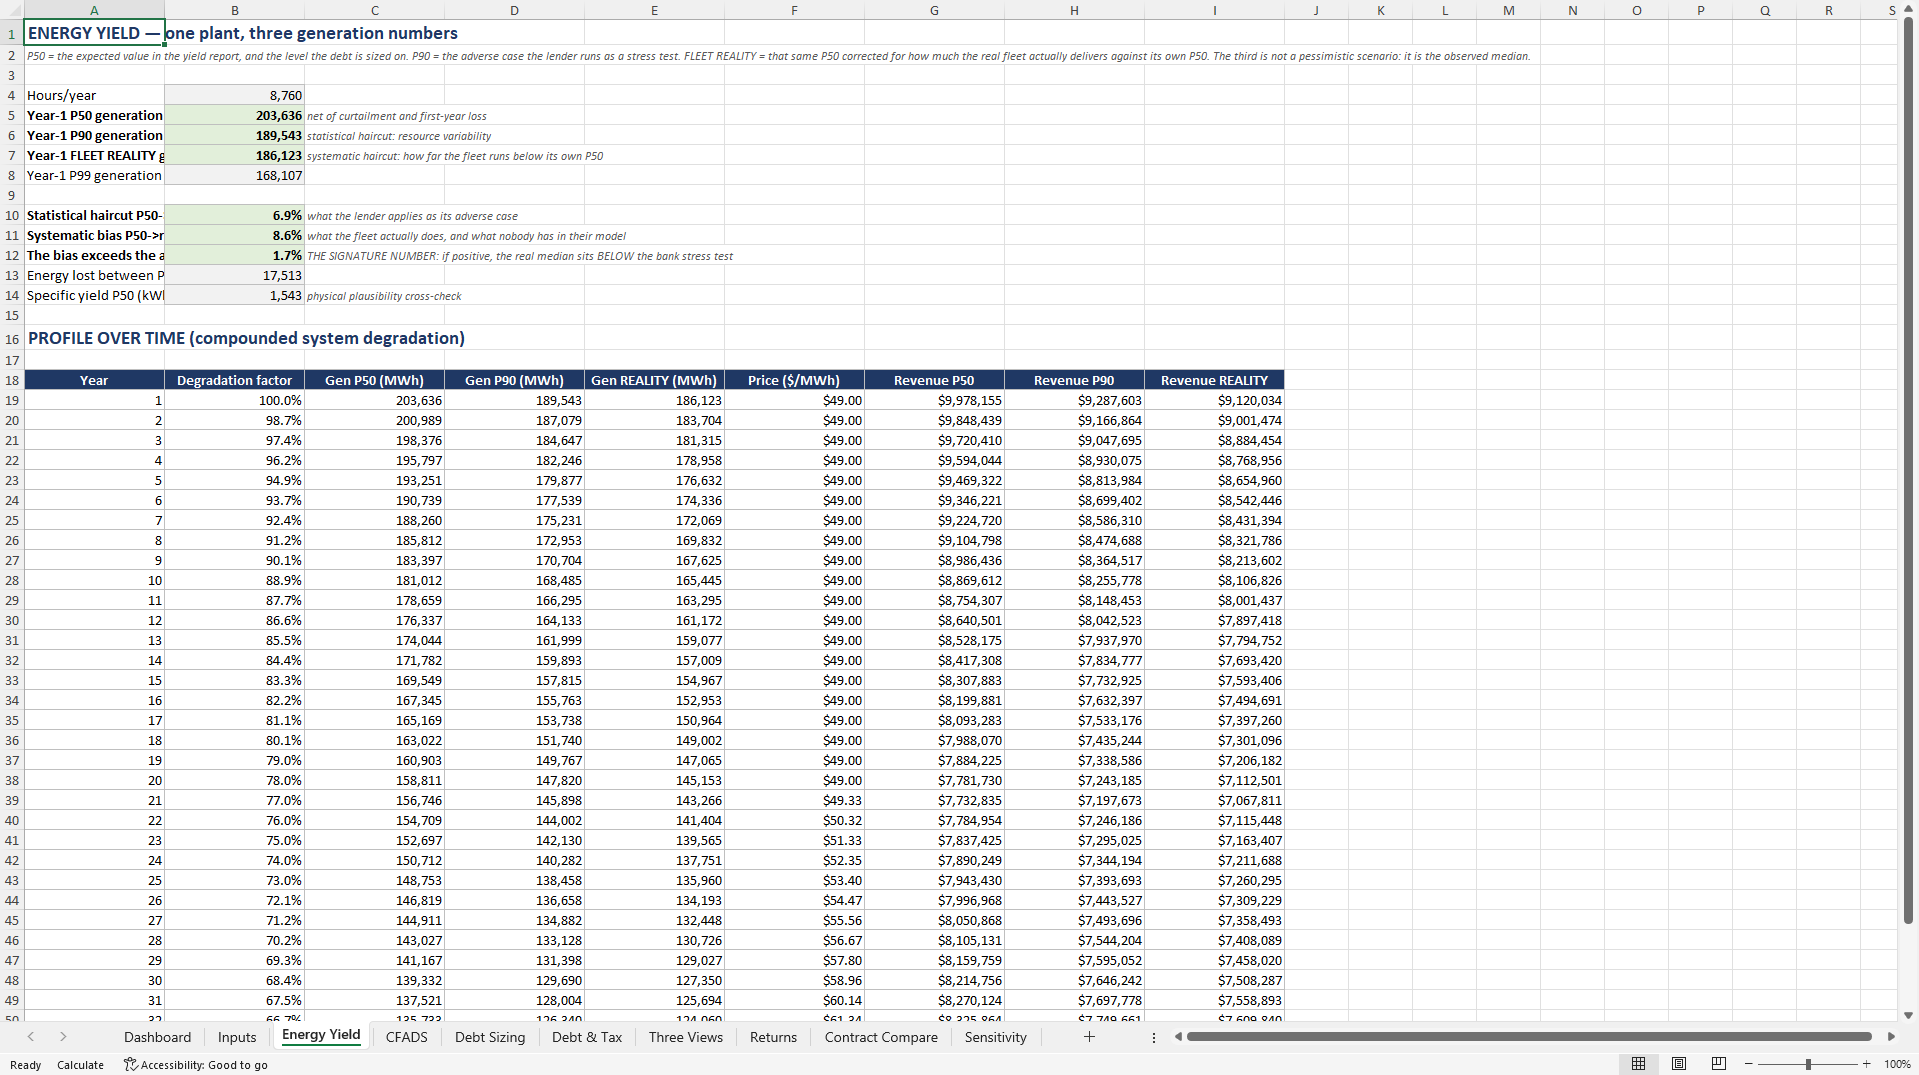
Task: Click the Select All corner triangle
Action: click(x=12, y=10)
